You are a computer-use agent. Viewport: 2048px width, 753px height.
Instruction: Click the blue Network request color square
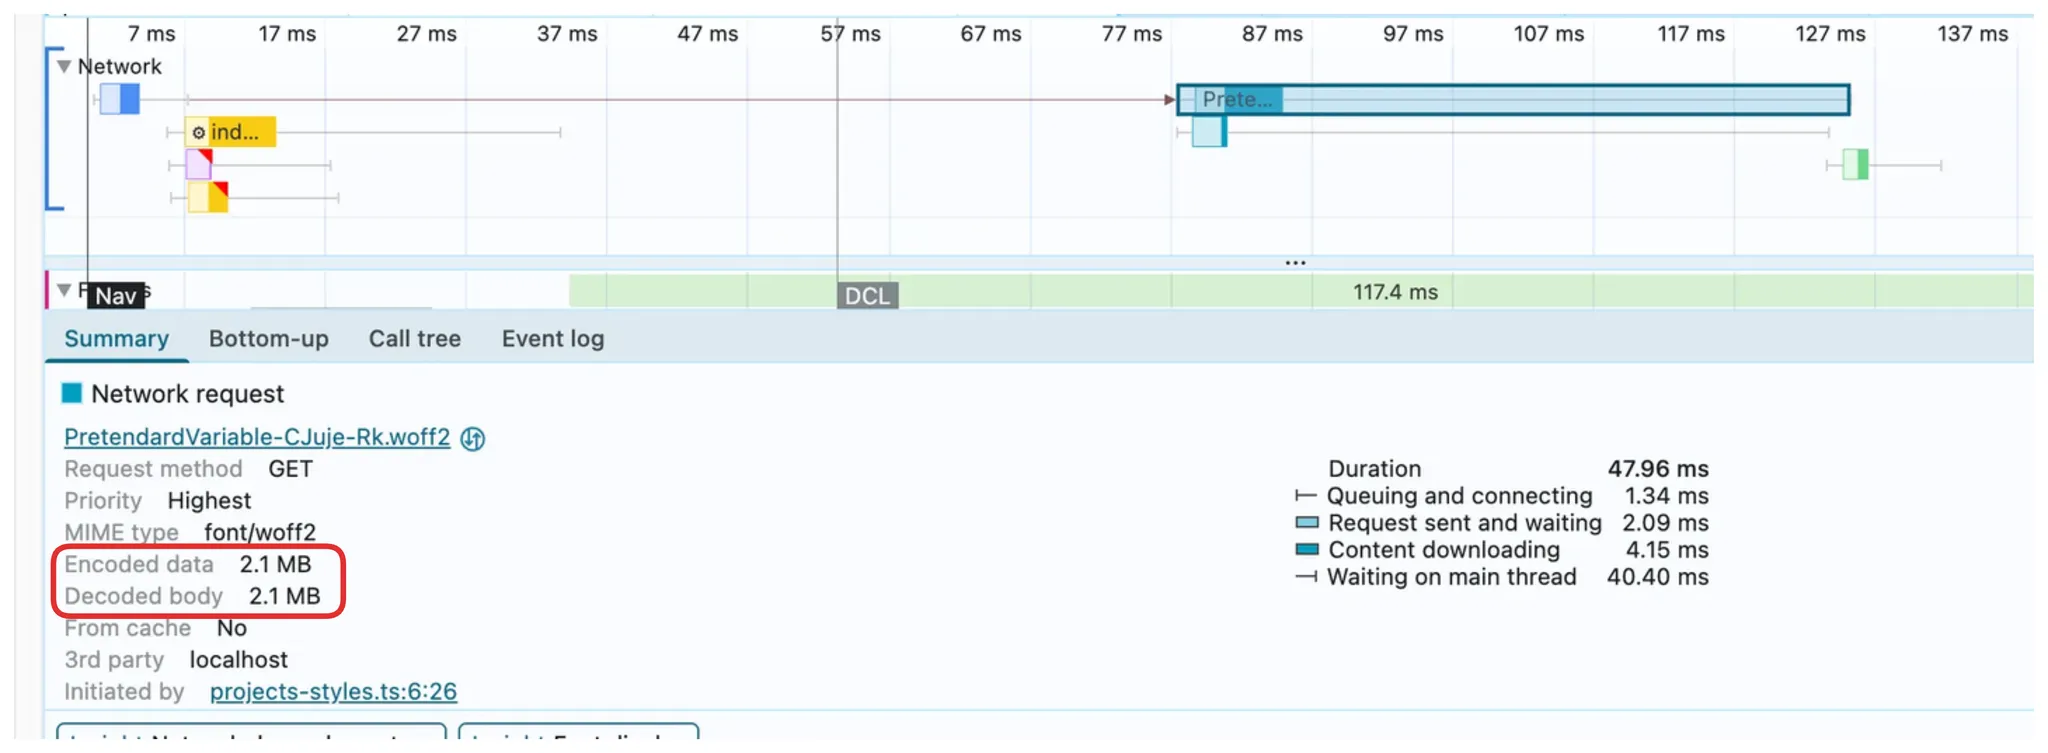click(x=72, y=393)
